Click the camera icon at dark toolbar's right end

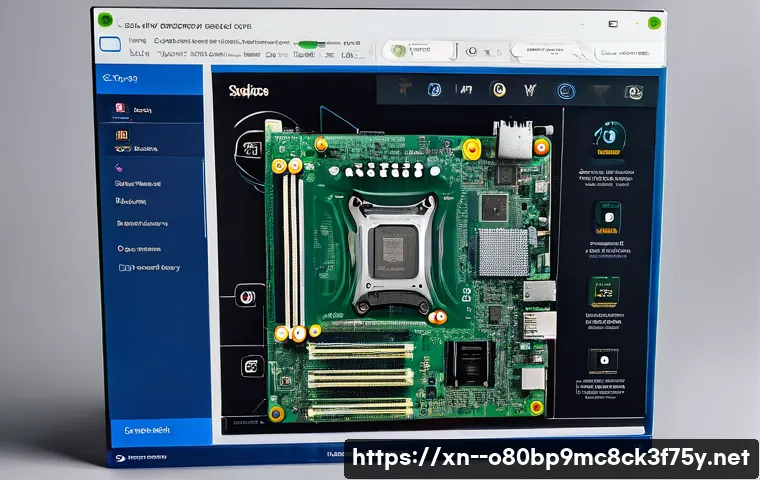click(632, 92)
